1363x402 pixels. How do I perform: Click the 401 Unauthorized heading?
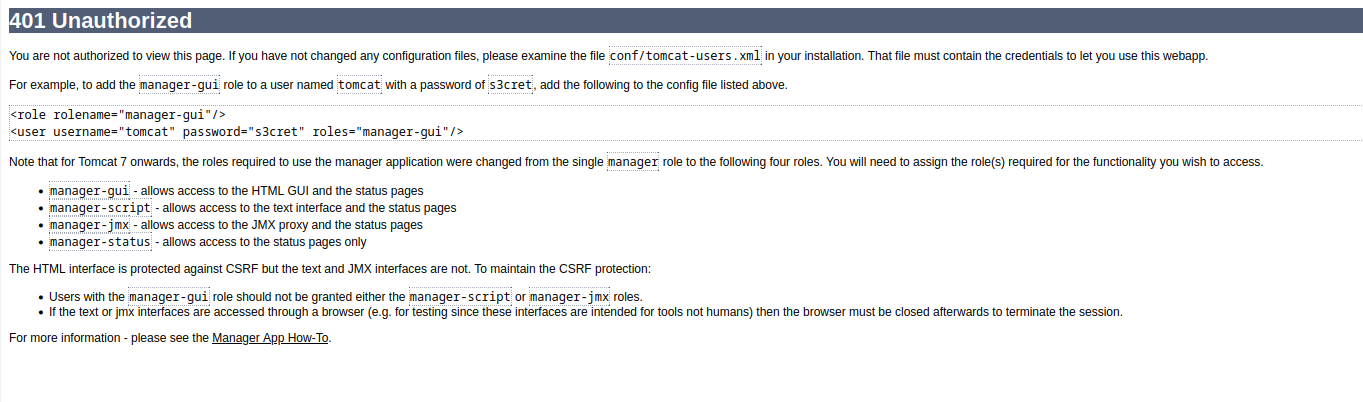100,21
